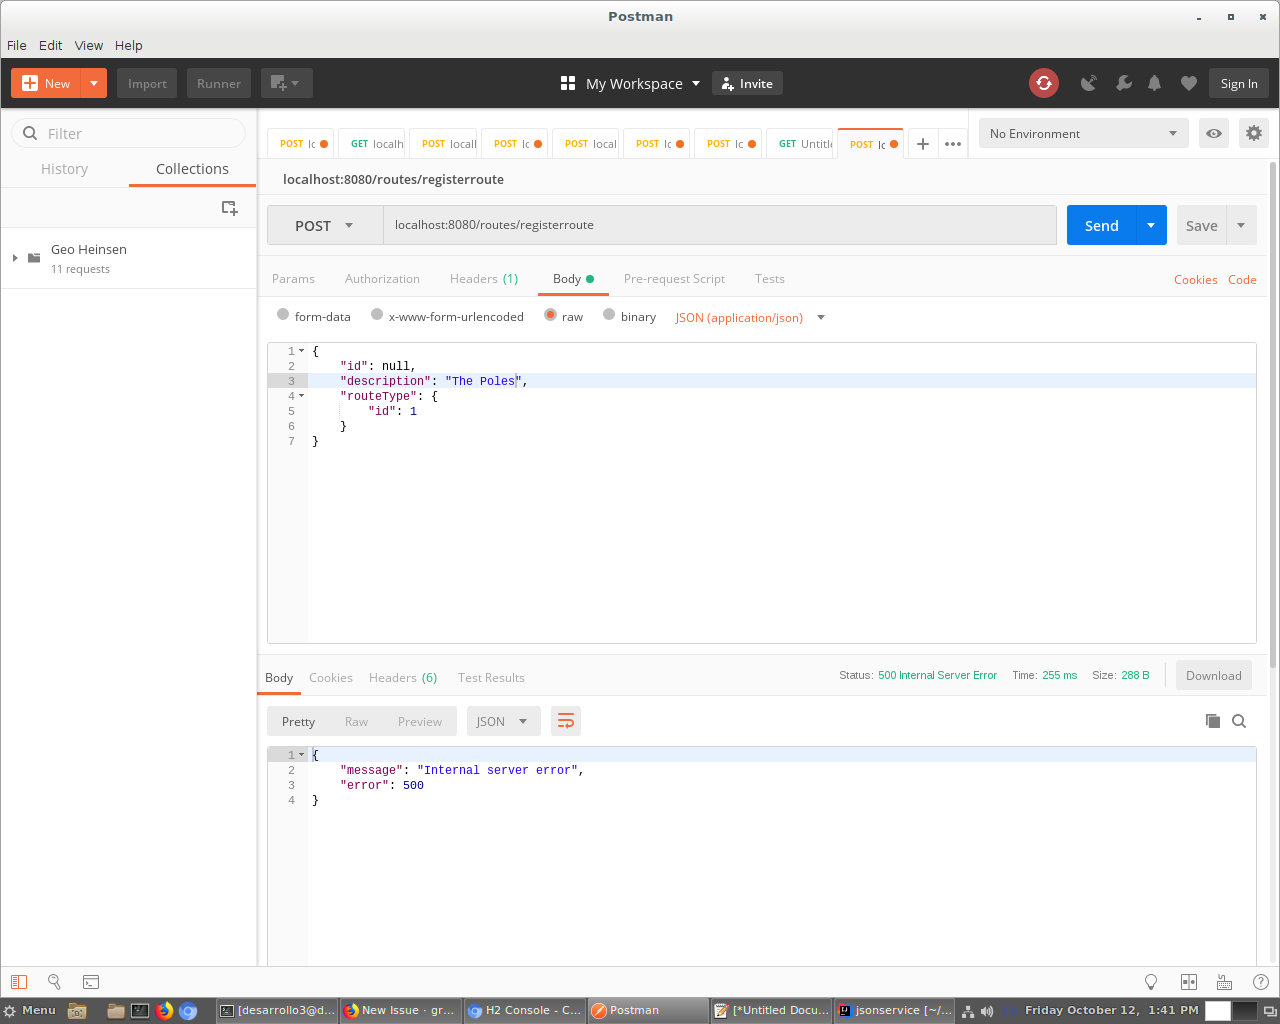
Task: Open the File menu
Action: [x=17, y=45]
